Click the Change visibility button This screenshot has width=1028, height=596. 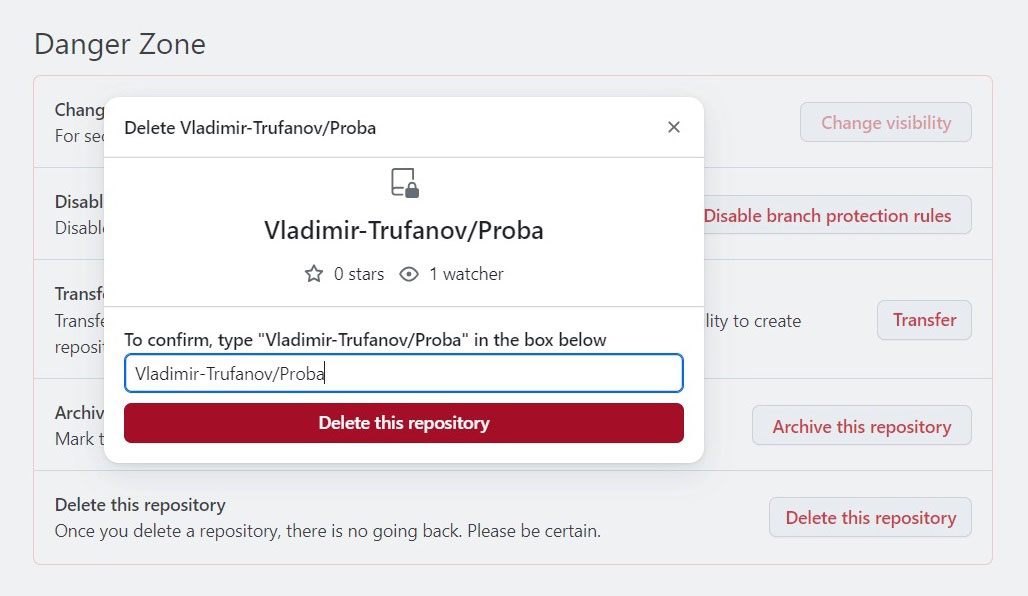pyautogui.click(x=885, y=121)
